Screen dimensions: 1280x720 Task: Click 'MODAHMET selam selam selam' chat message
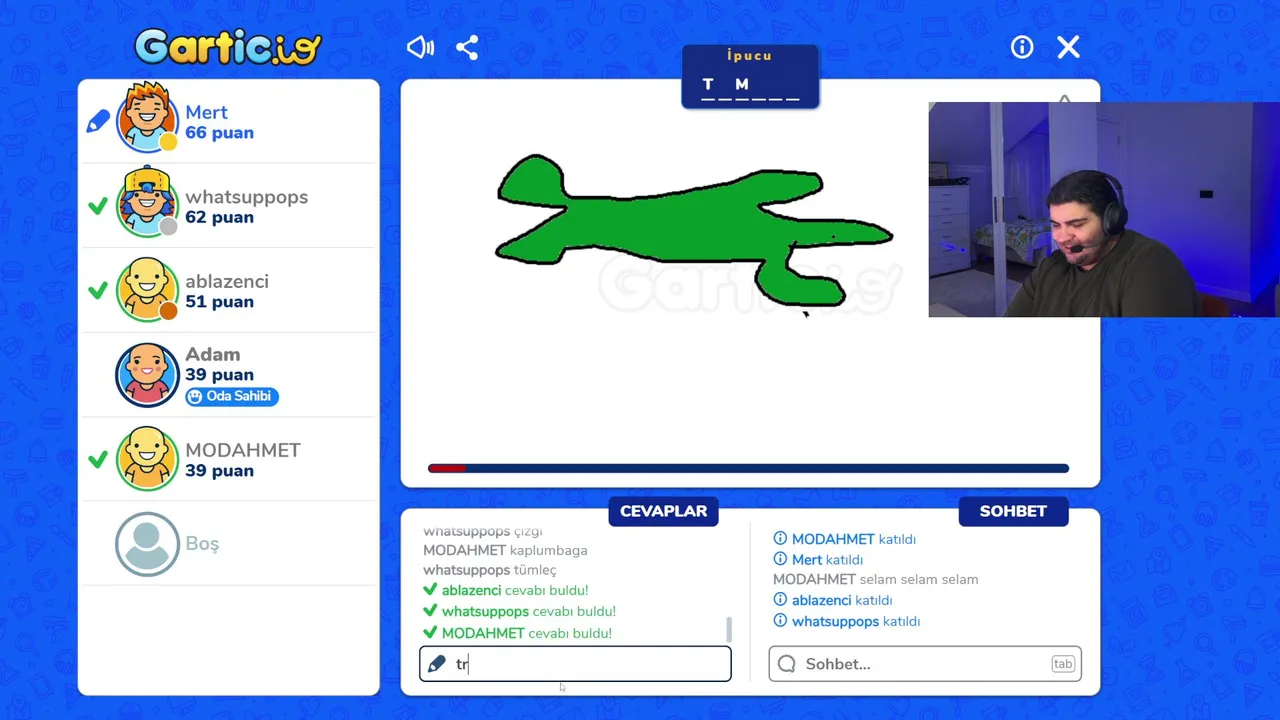point(875,579)
